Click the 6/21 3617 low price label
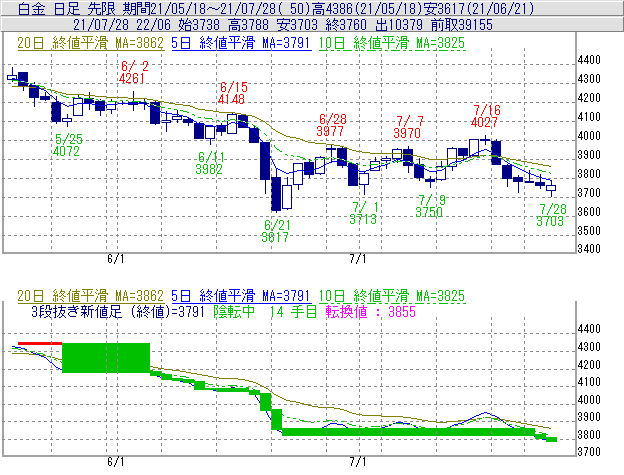 [276, 231]
